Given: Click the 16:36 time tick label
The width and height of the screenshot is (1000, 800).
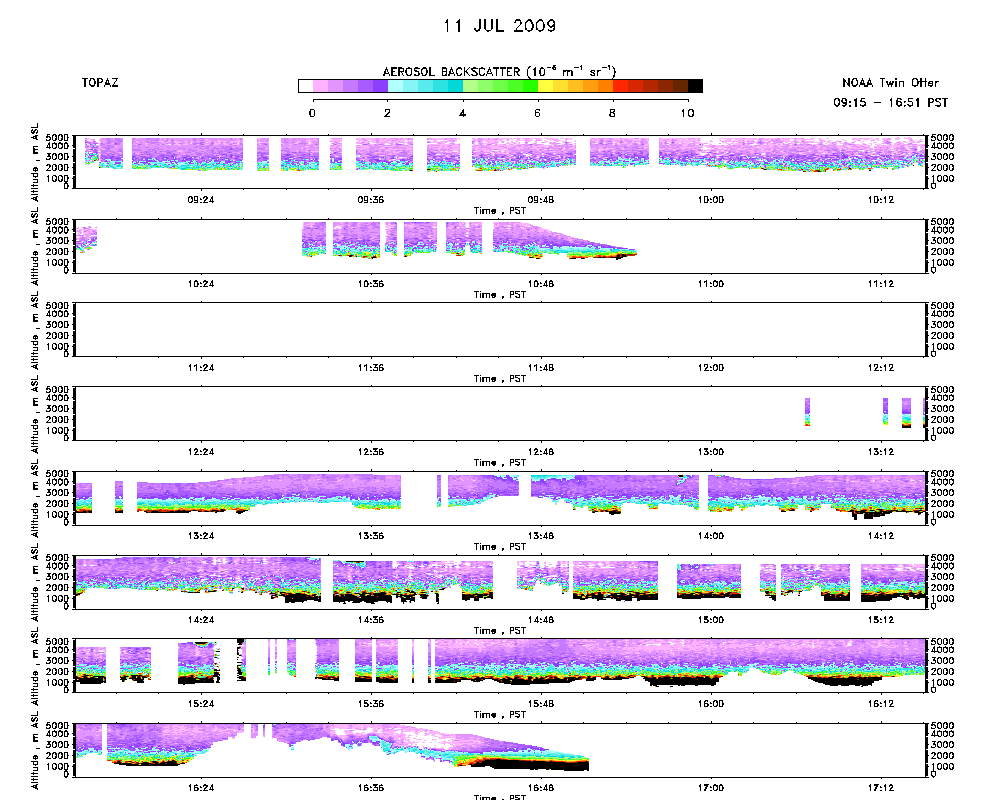Looking at the screenshot, I should click(x=371, y=788).
